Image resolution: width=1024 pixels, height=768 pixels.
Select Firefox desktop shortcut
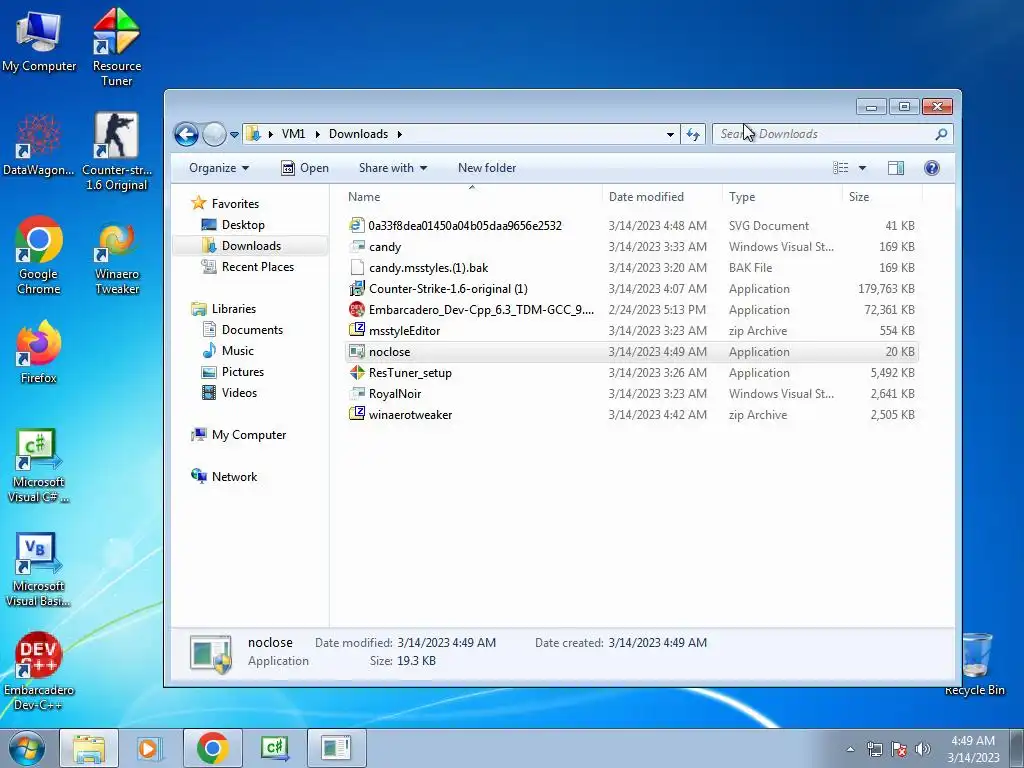coord(39,352)
